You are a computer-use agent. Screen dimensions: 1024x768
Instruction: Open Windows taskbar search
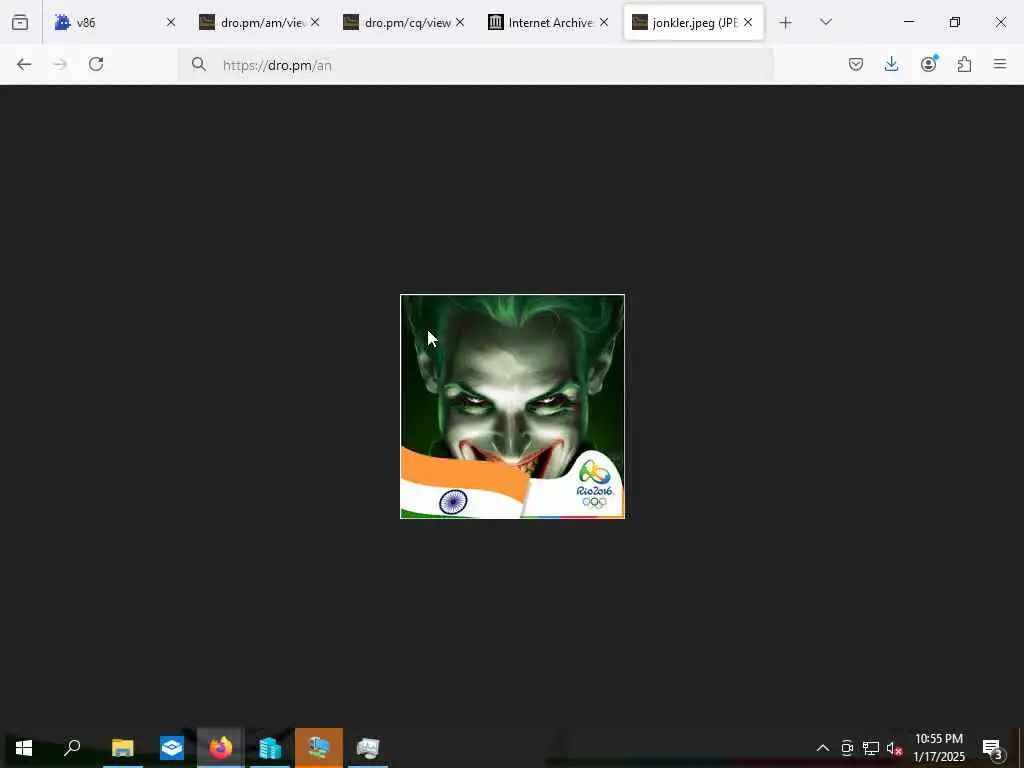(x=72, y=748)
